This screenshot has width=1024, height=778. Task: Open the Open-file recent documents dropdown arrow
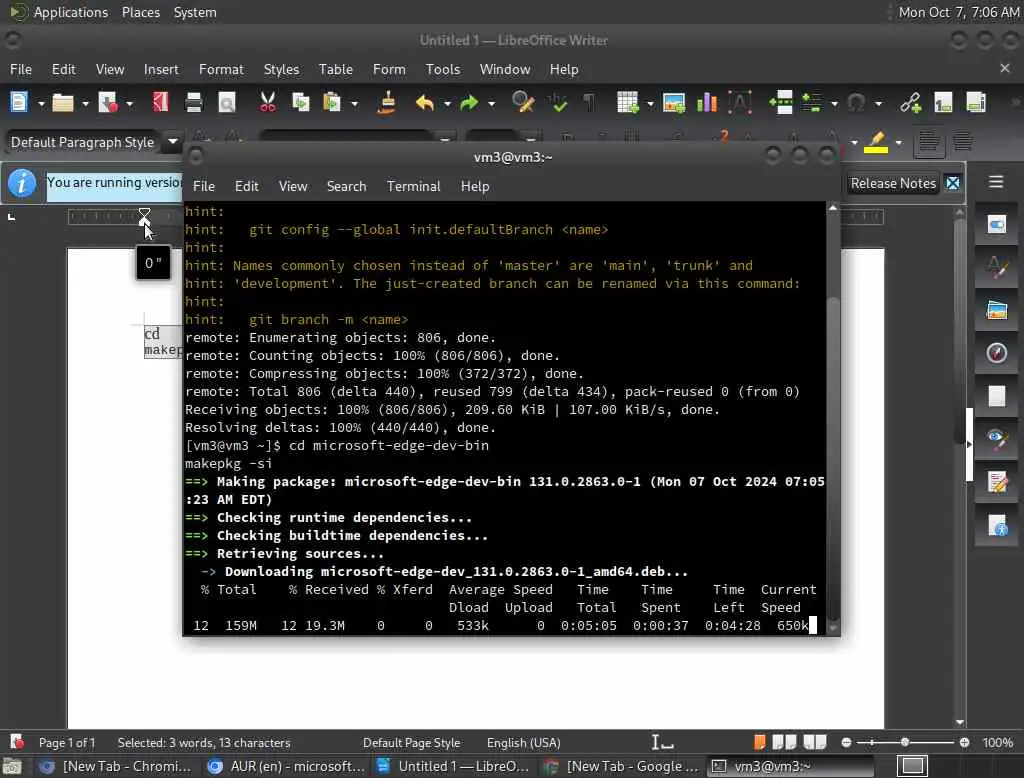click(85, 103)
